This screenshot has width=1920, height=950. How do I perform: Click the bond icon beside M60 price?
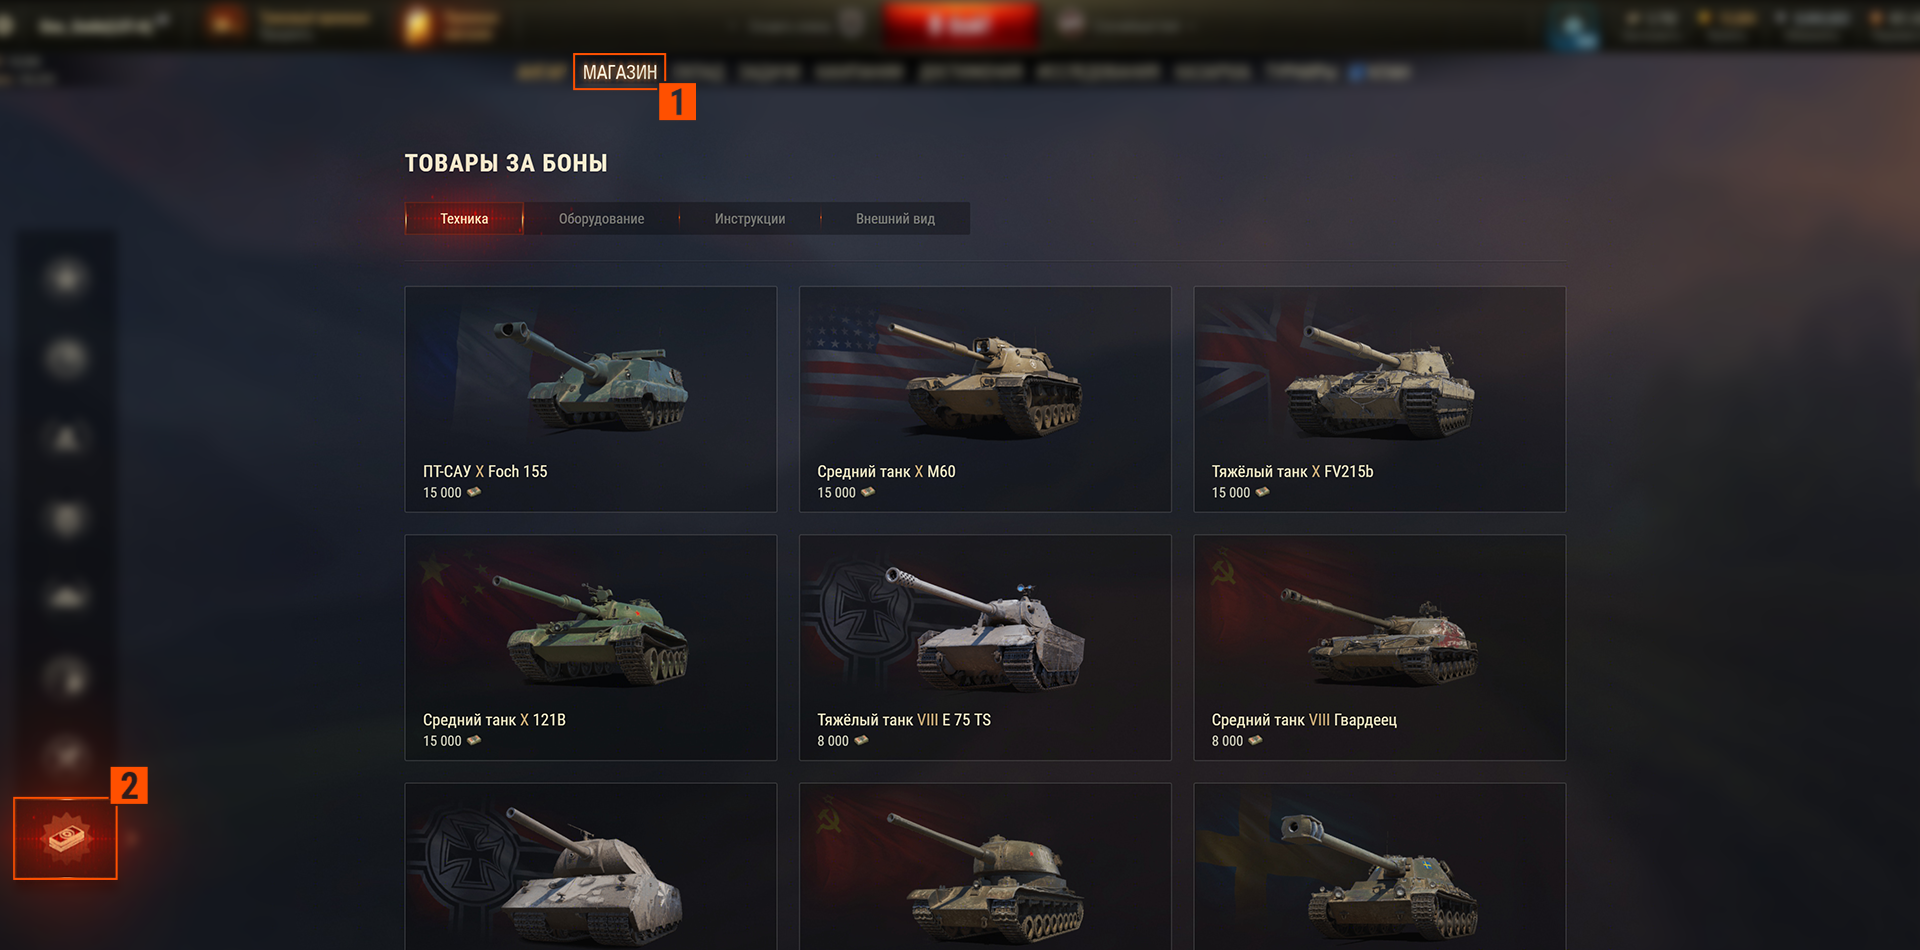[868, 492]
